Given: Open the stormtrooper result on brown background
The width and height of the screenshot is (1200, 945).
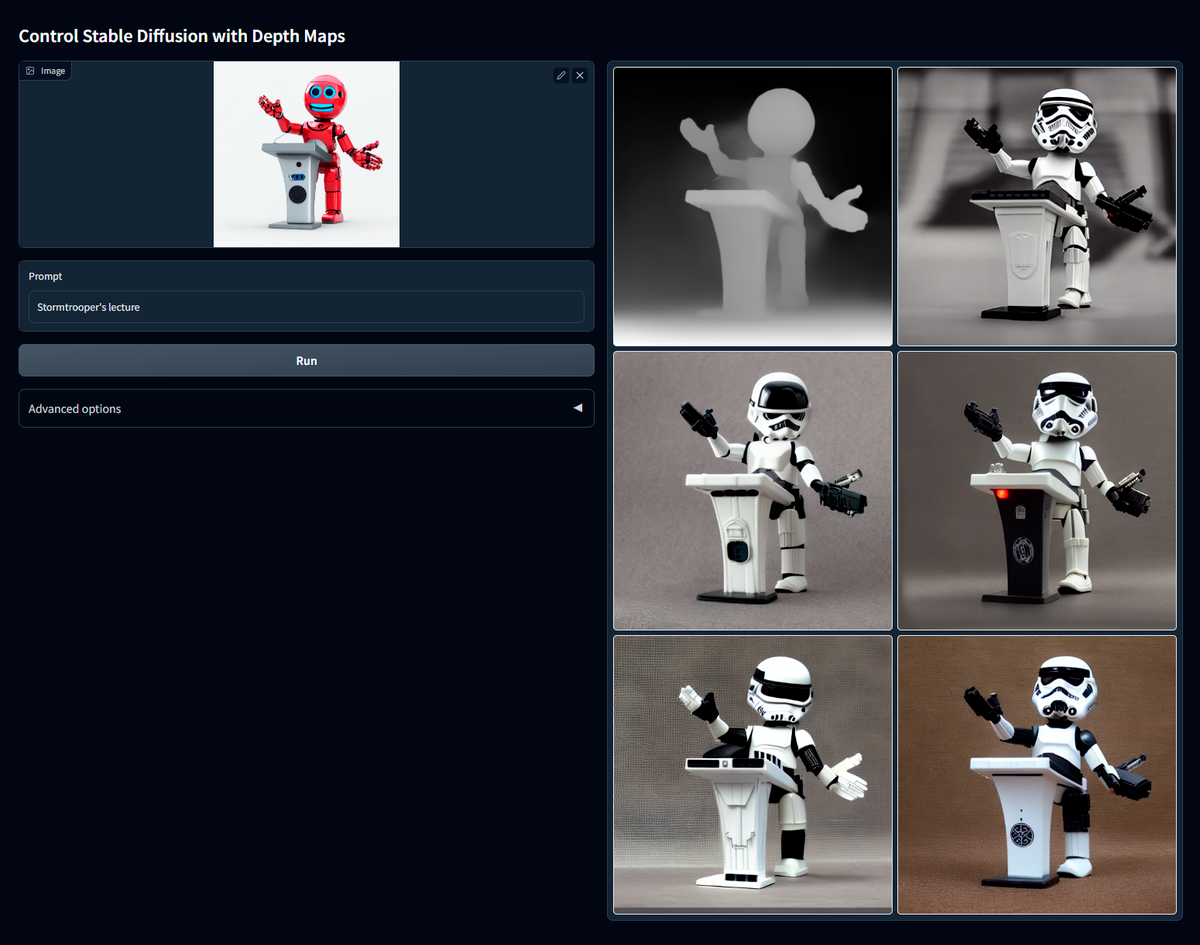Looking at the screenshot, I should pyautogui.click(x=1037, y=774).
